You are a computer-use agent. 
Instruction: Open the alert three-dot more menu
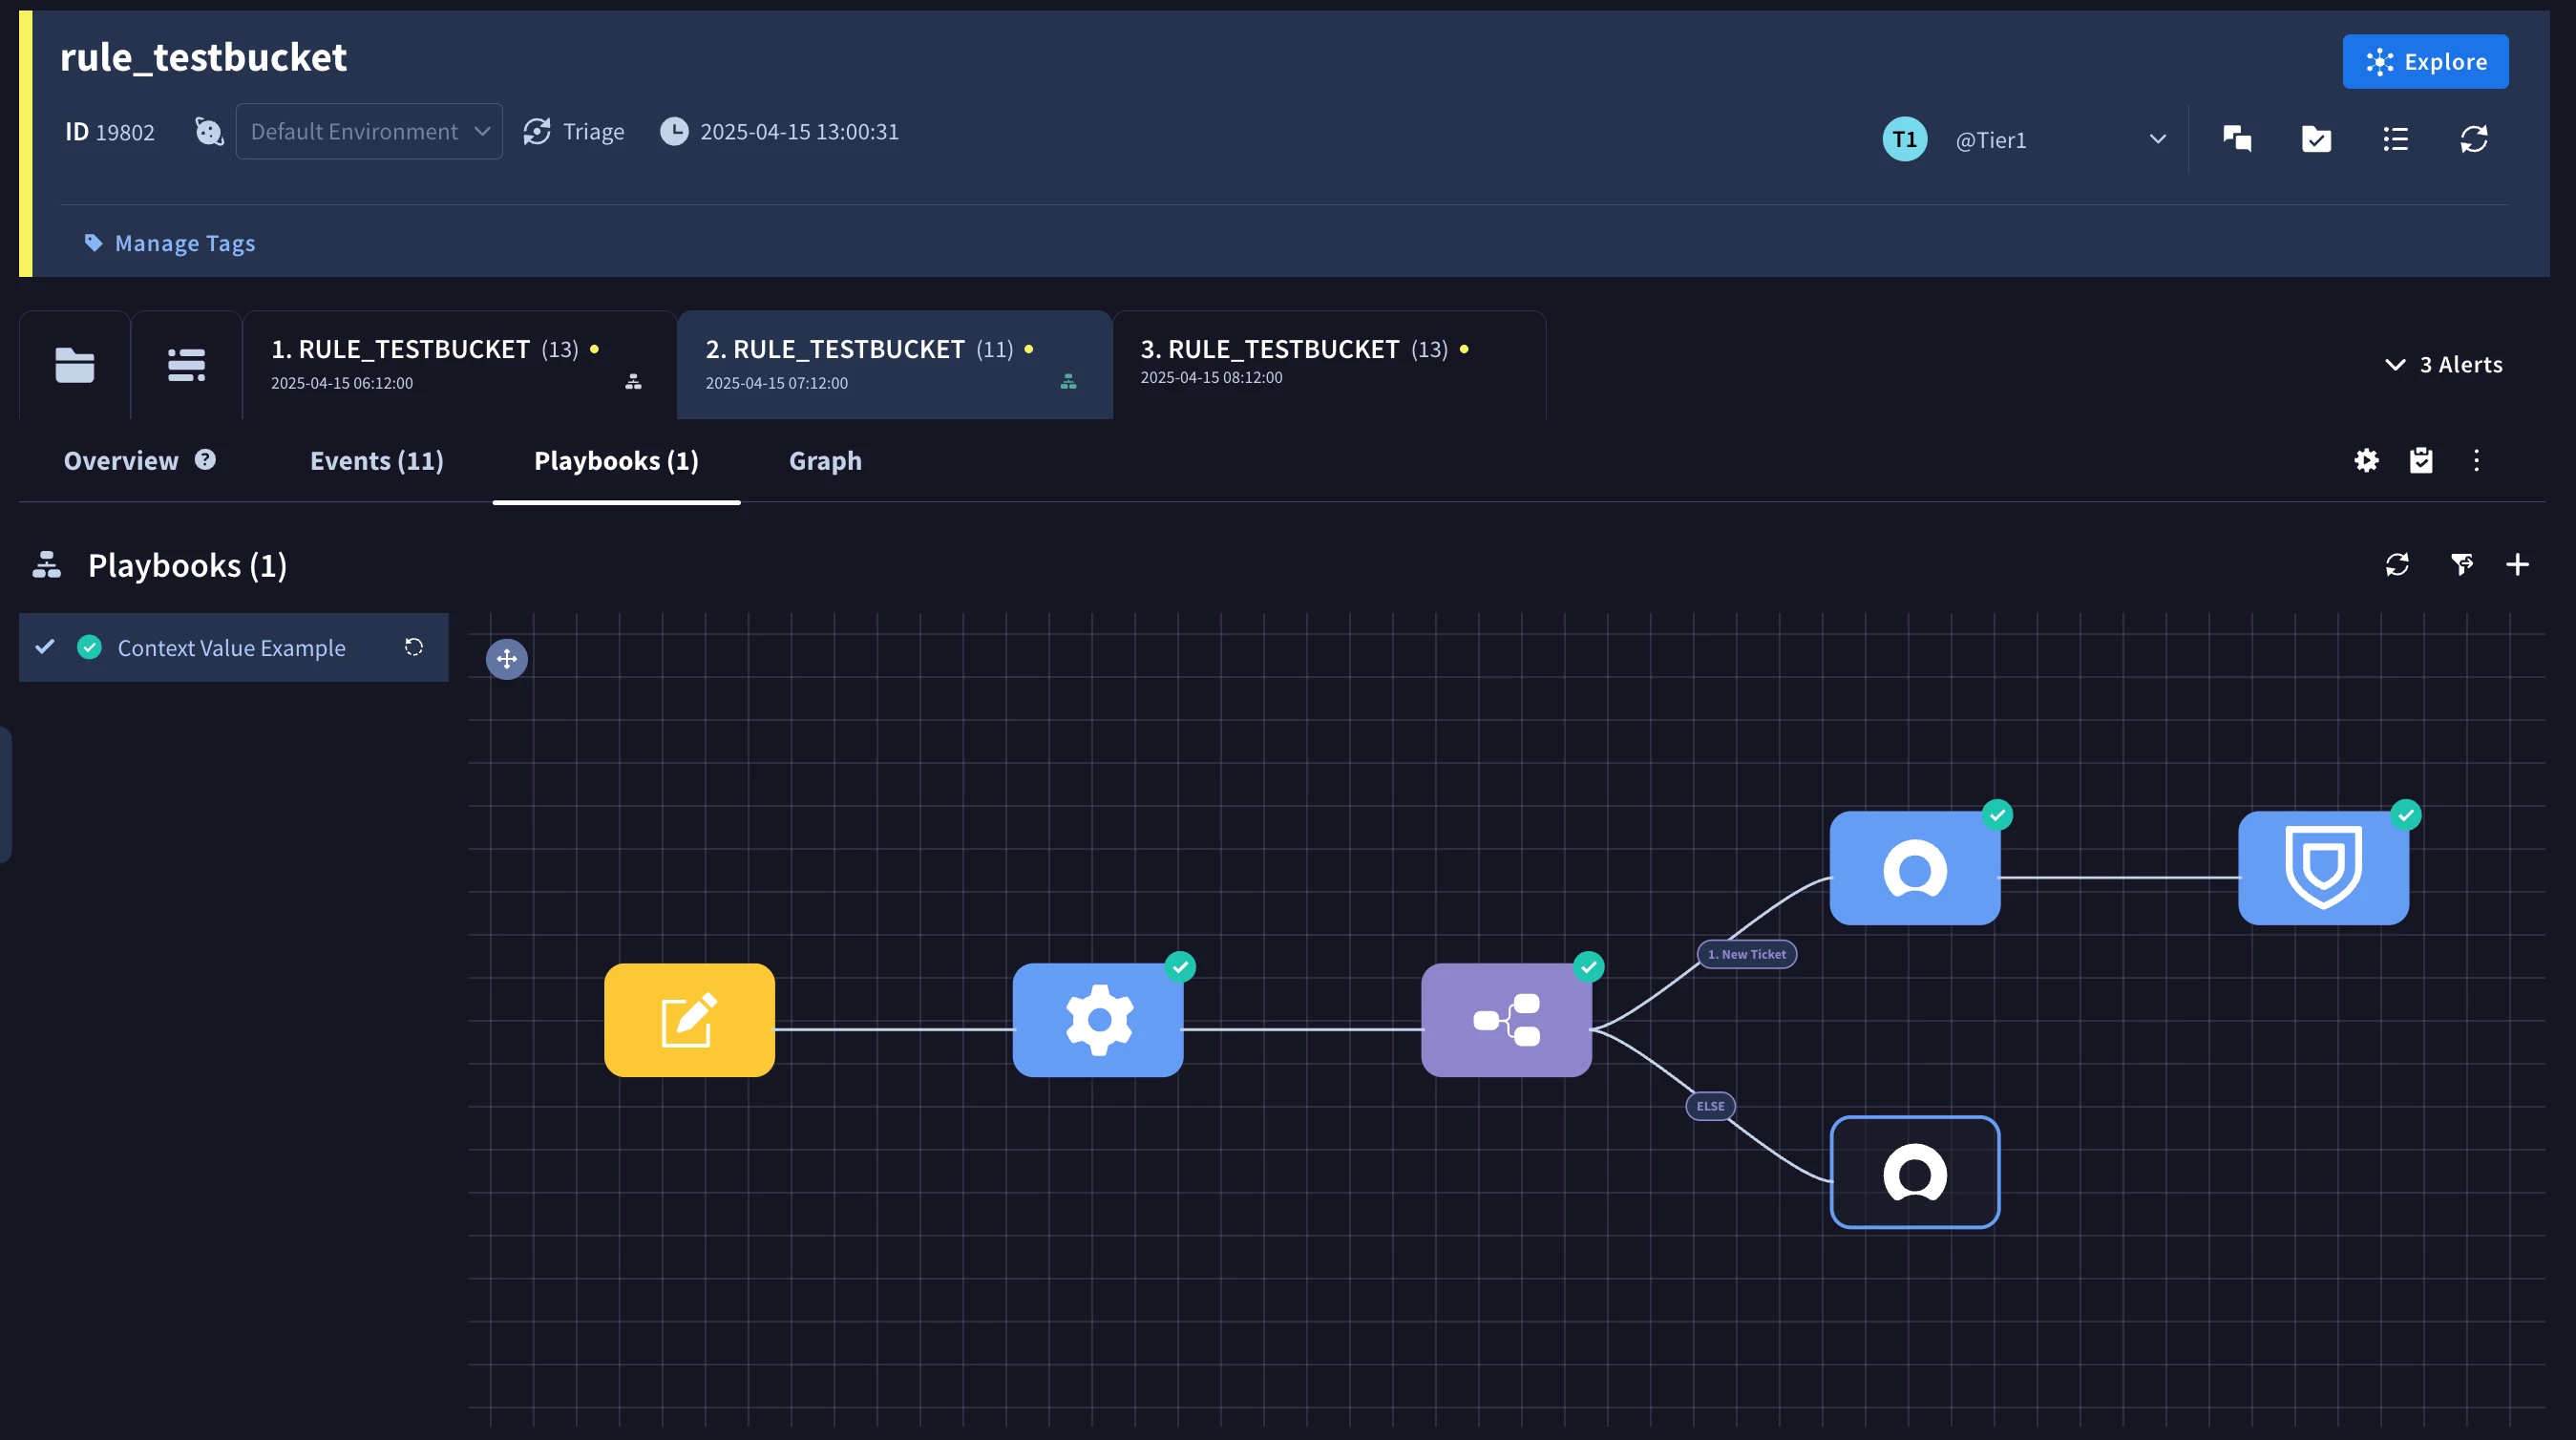click(x=2477, y=460)
